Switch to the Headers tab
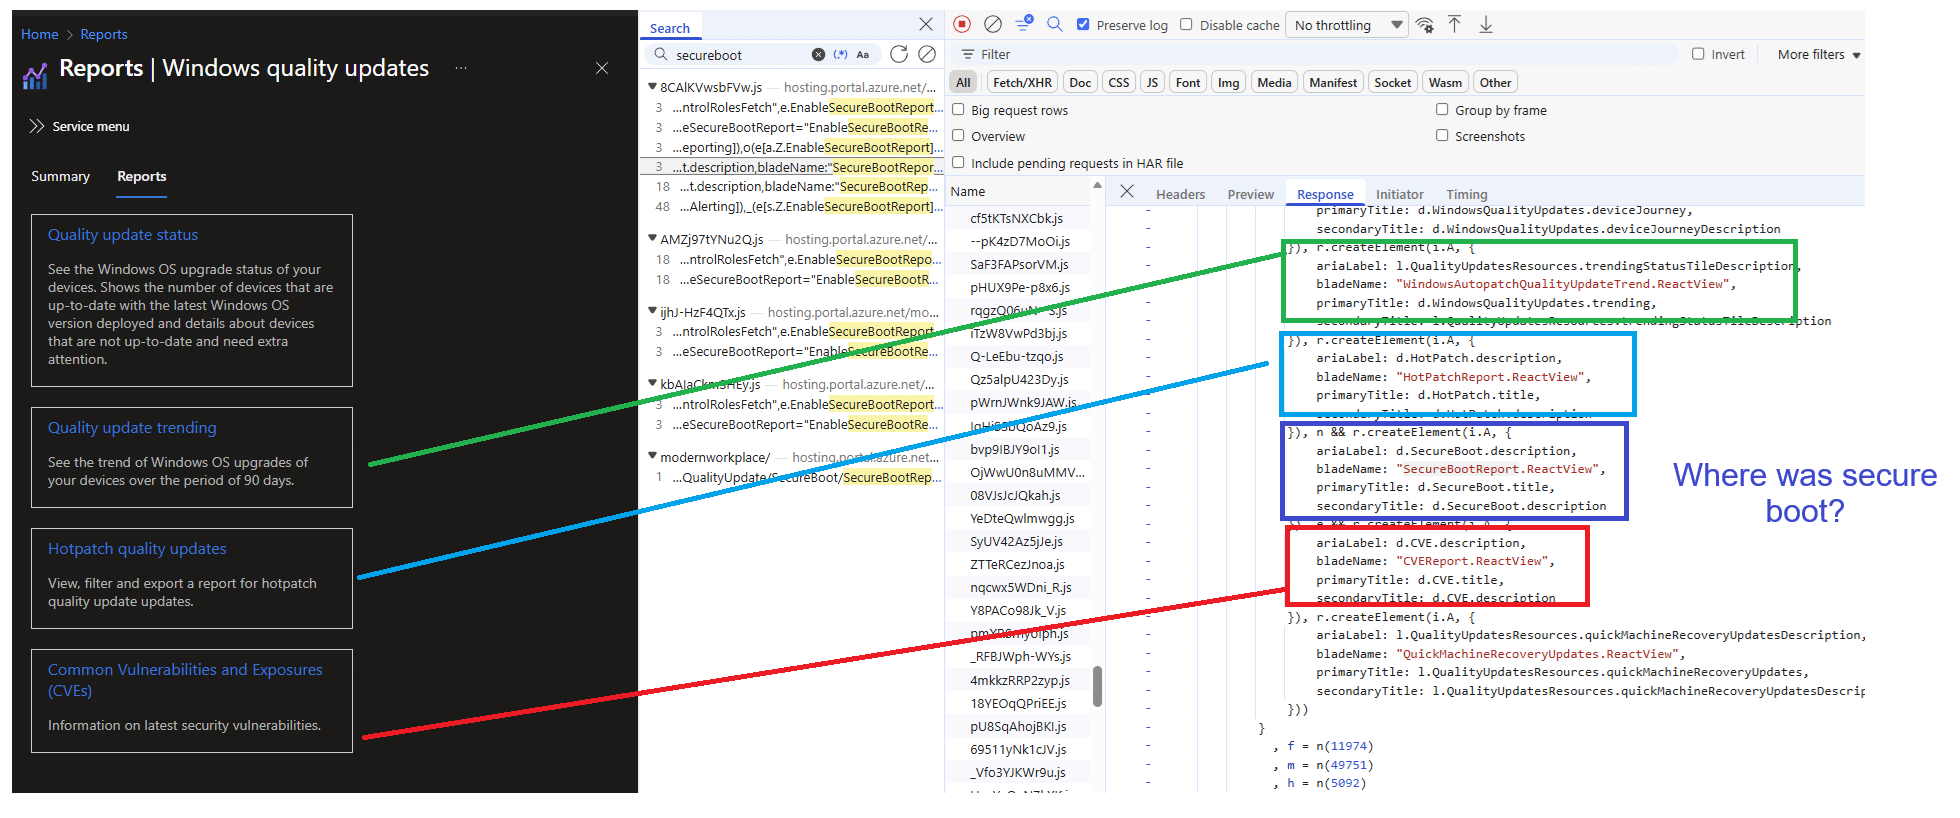This screenshot has height=818, width=1960. (x=1180, y=194)
